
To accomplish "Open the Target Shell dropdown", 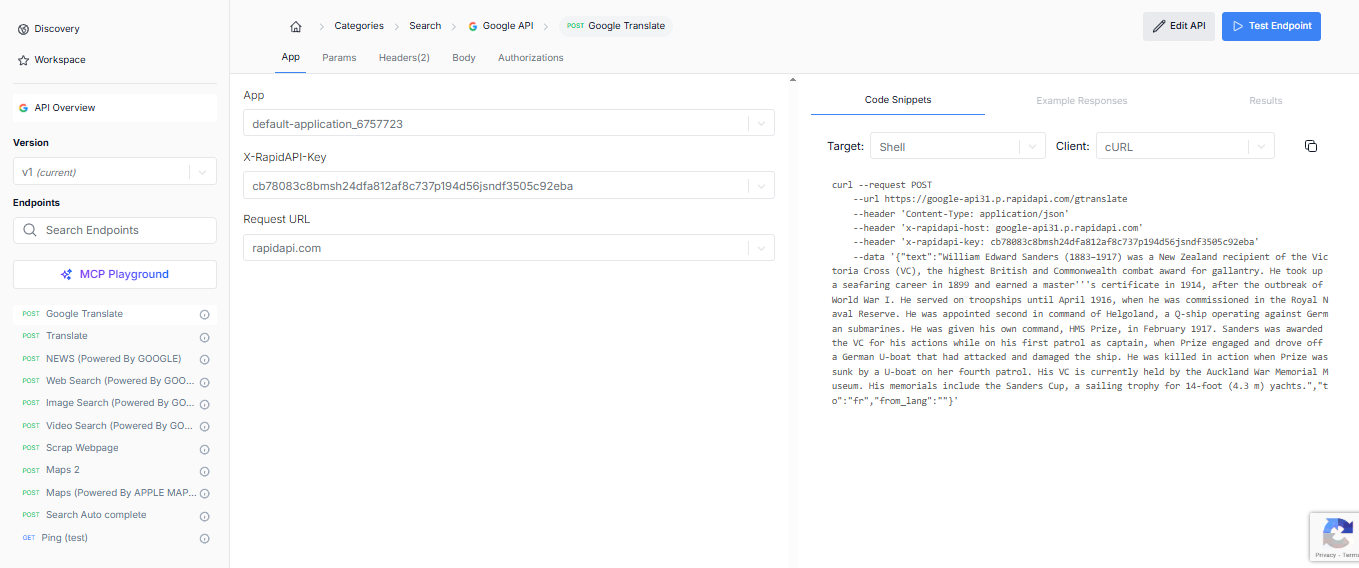I will 957,146.
